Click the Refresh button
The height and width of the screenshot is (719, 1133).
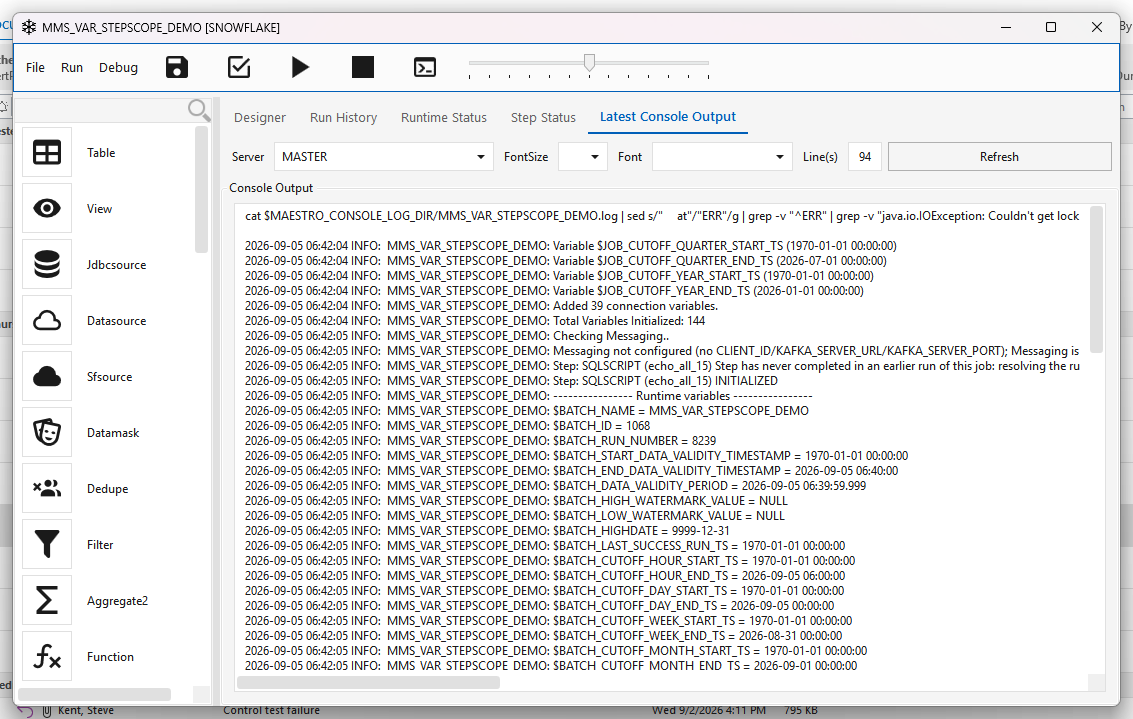(999, 157)
